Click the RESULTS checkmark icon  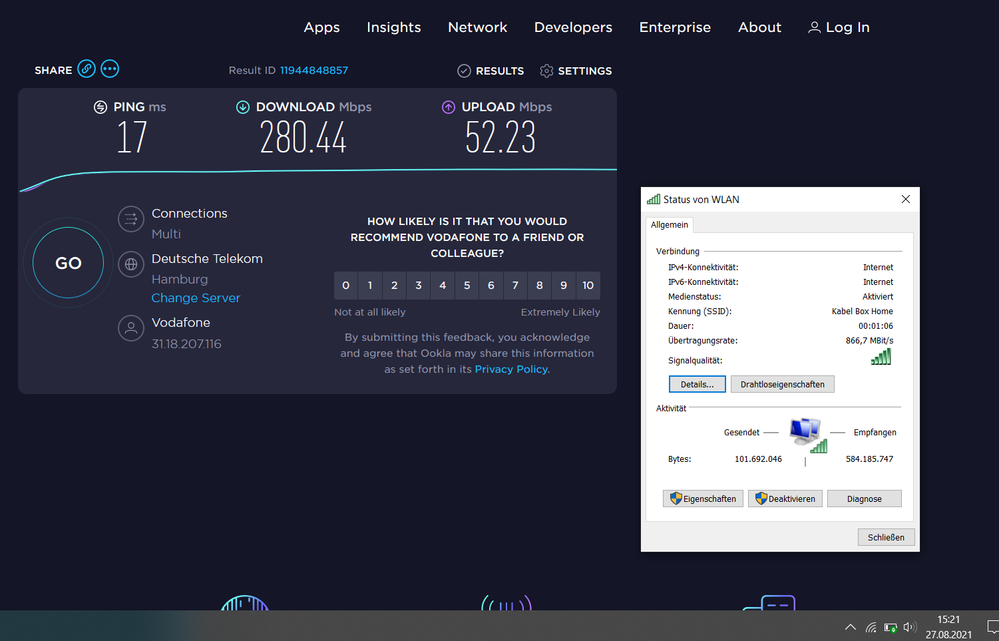pos(464,71)
